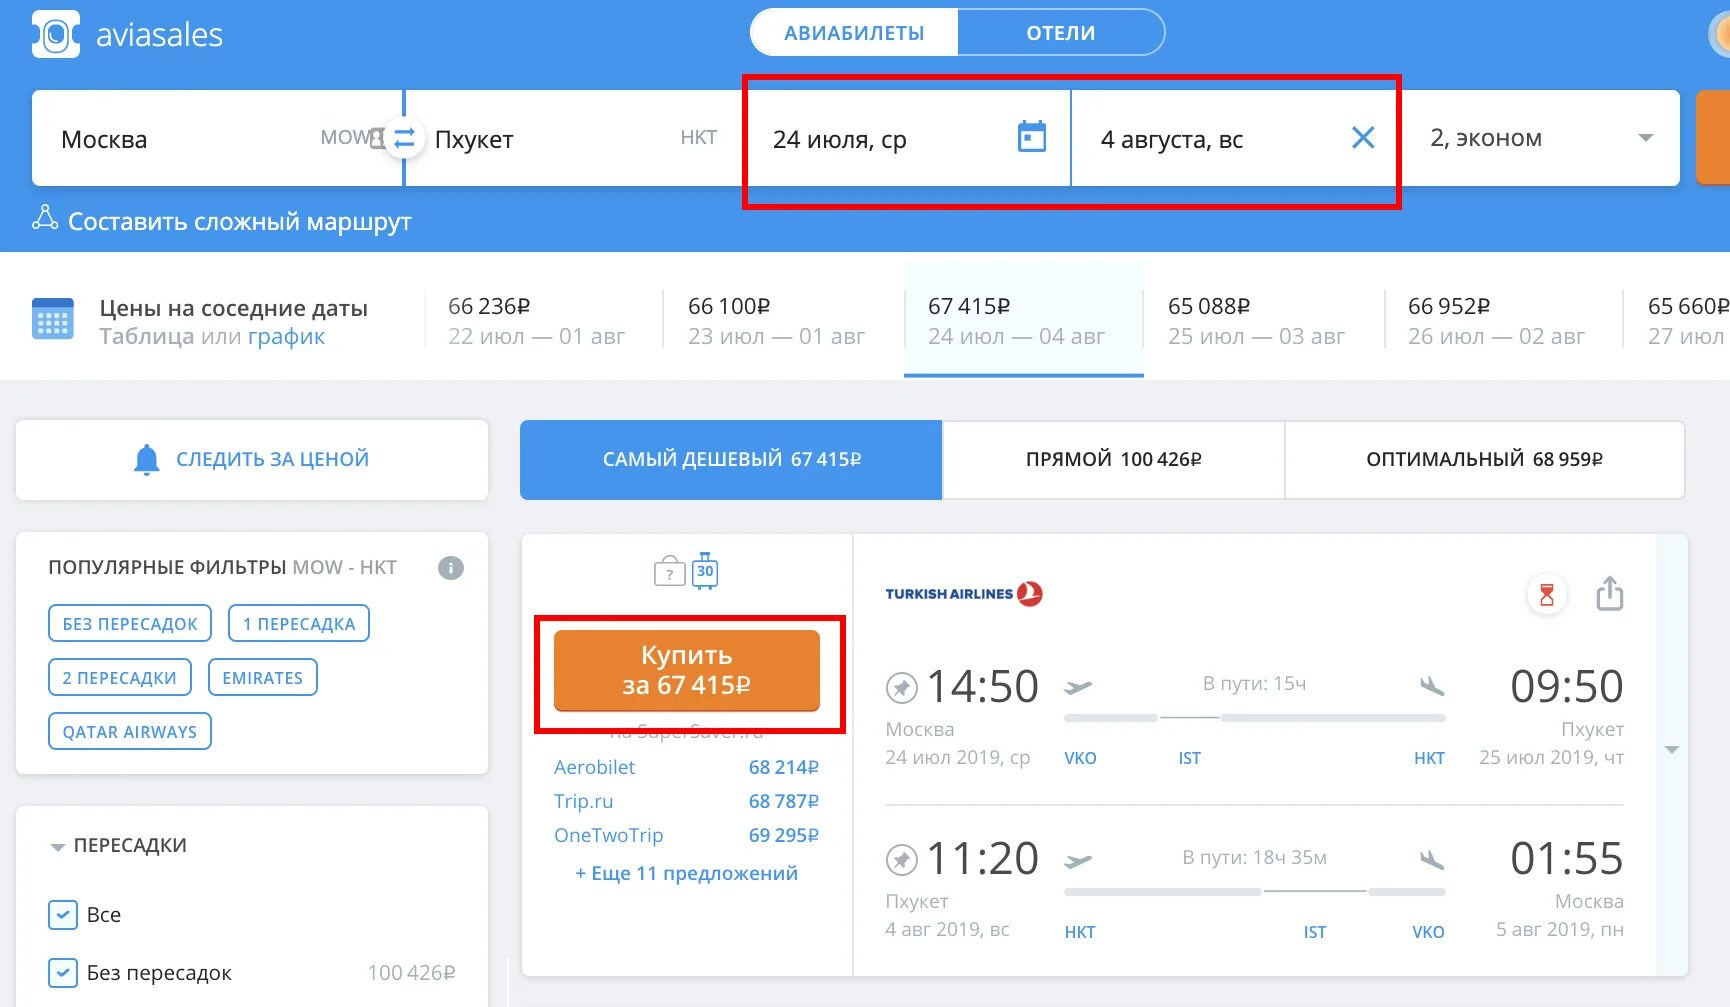The height and width of the screenshot is (1007, 1730).
Task: Apply QATAR AIRWAYS filter chip
Action: point(130,732)
